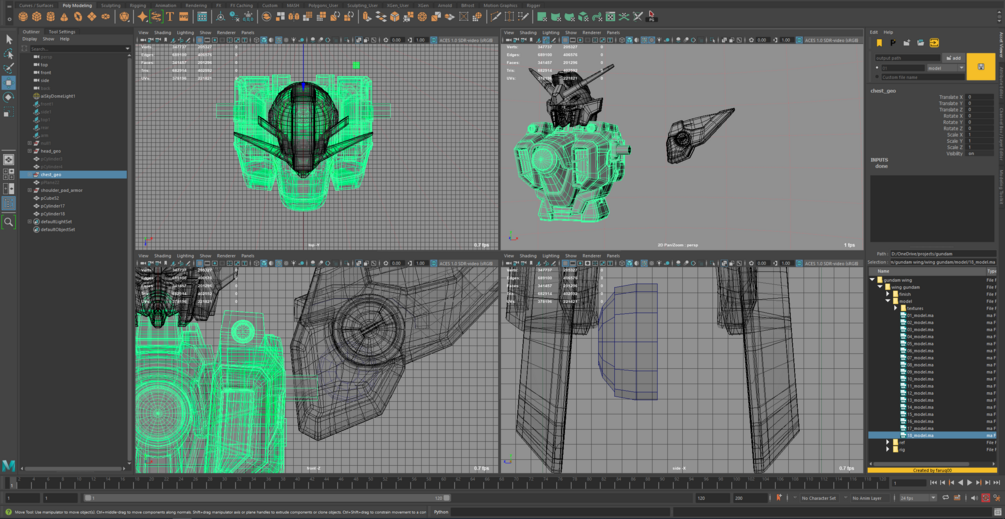Switch to the Rigging shelf tab
Viewport: 1005px width, 519px height.
pyautogui.click(x=137, y=4)
